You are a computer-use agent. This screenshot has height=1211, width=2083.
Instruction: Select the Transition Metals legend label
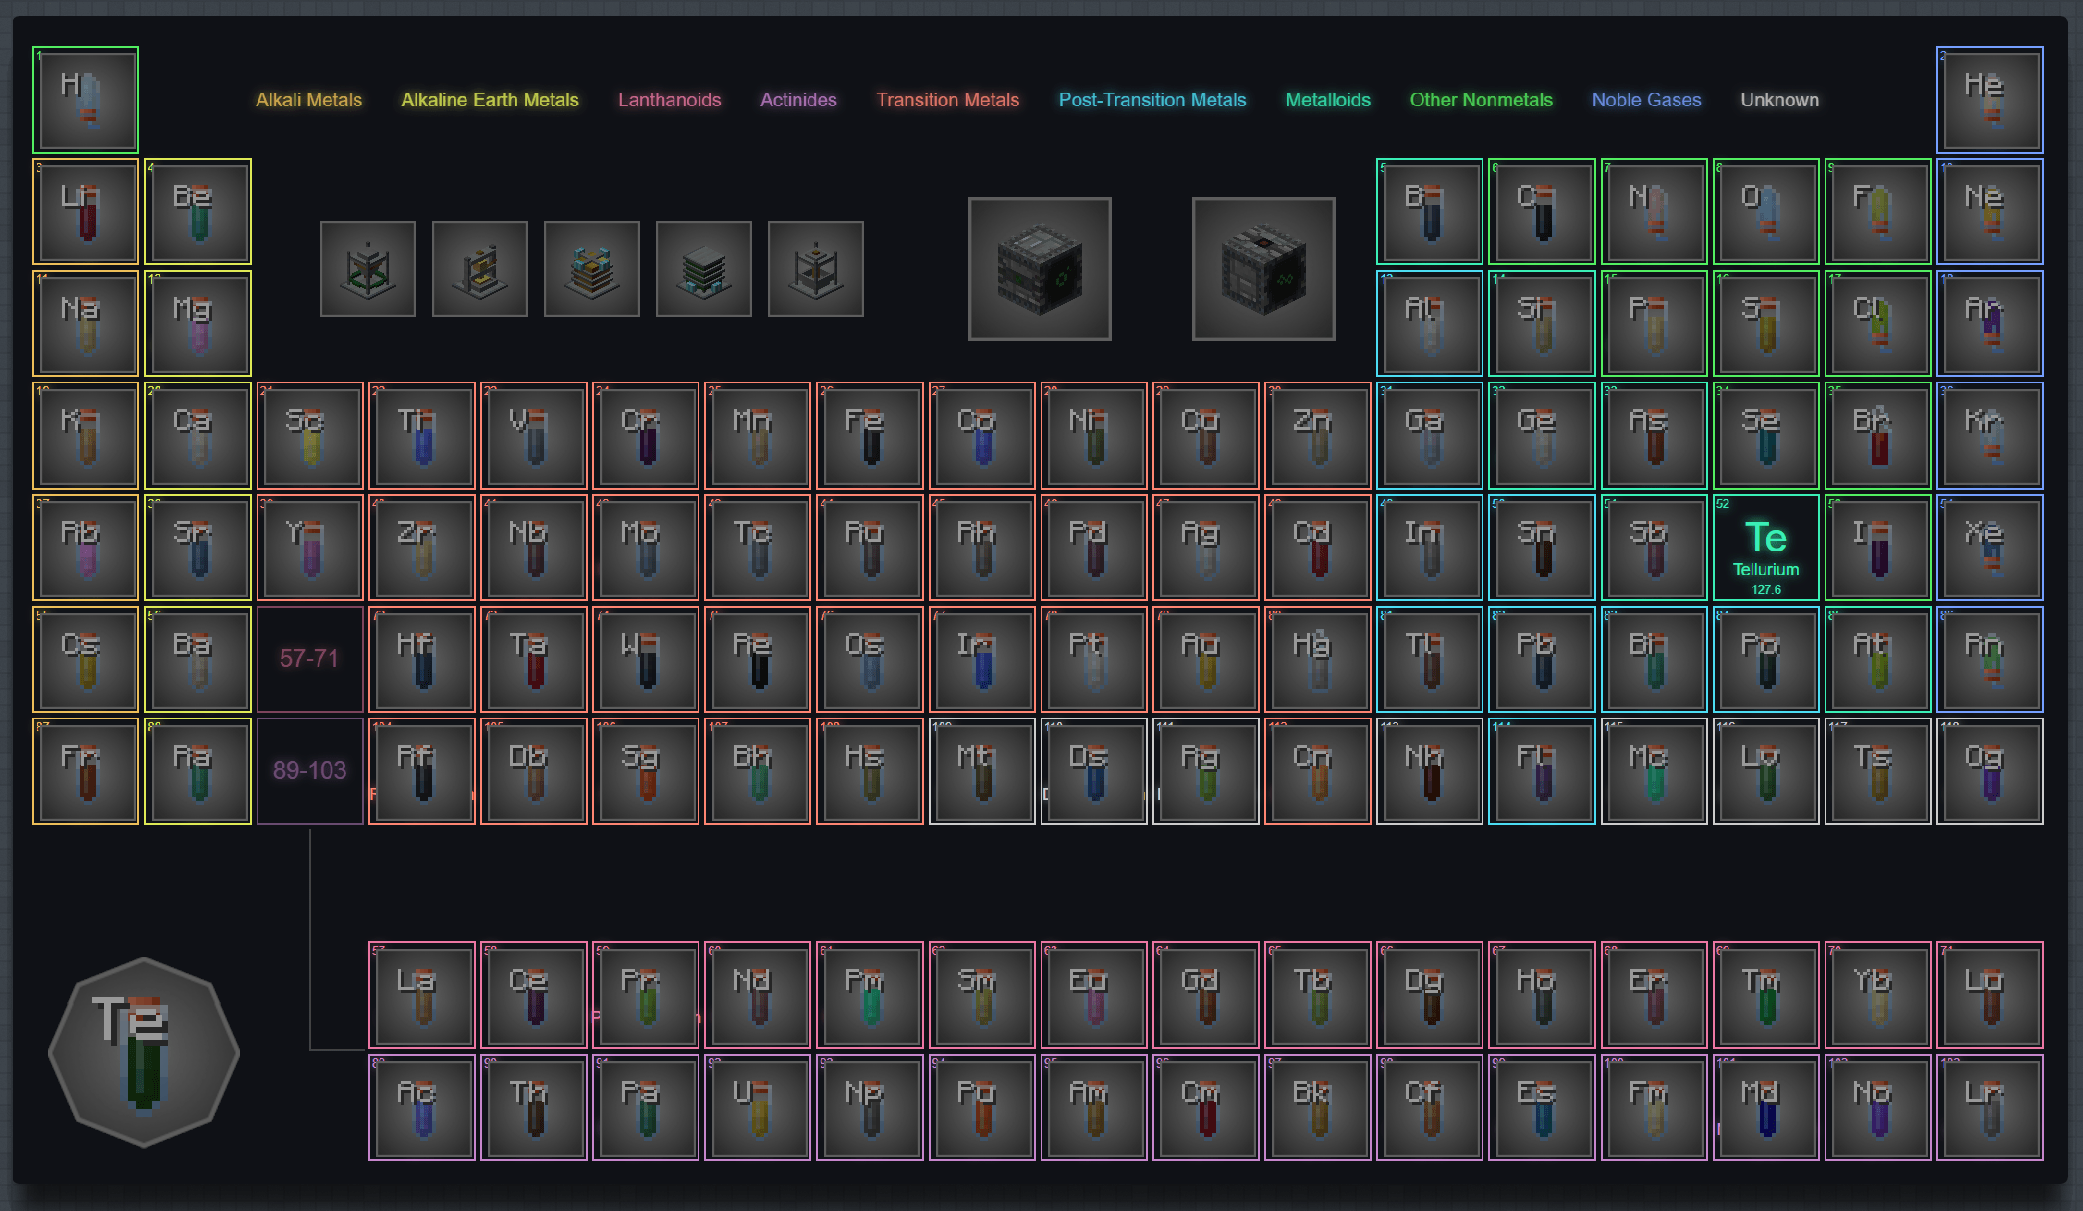pyautogui.click(x=947, y=100)
